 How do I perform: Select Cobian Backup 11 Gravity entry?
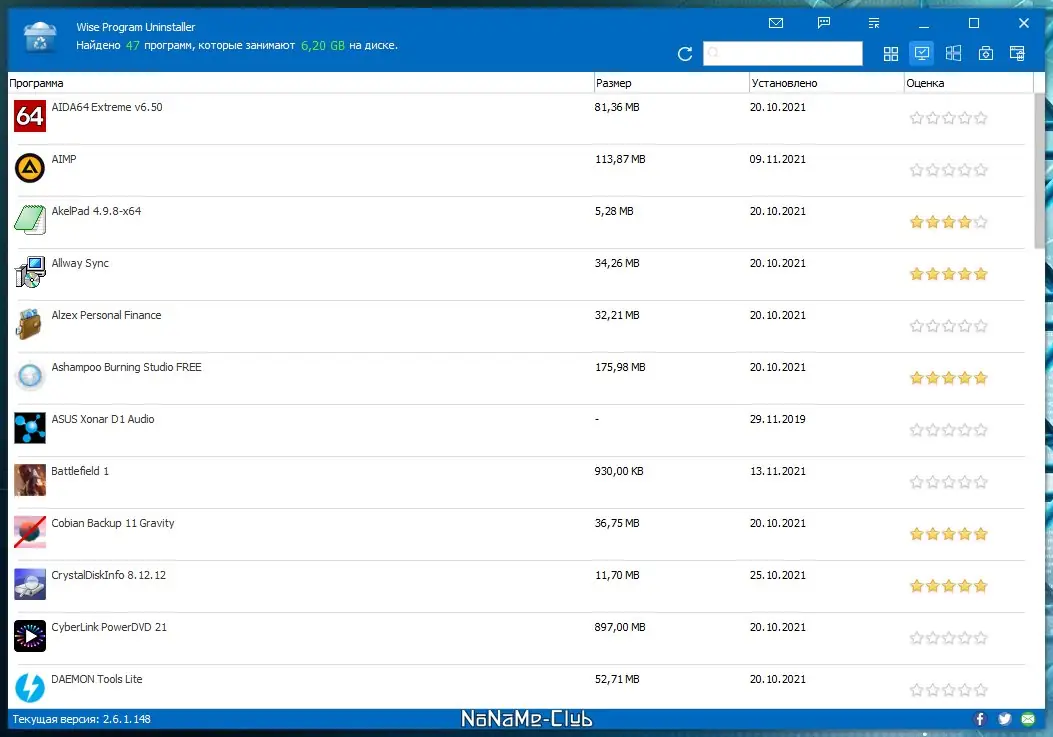[x=113, y=523]
